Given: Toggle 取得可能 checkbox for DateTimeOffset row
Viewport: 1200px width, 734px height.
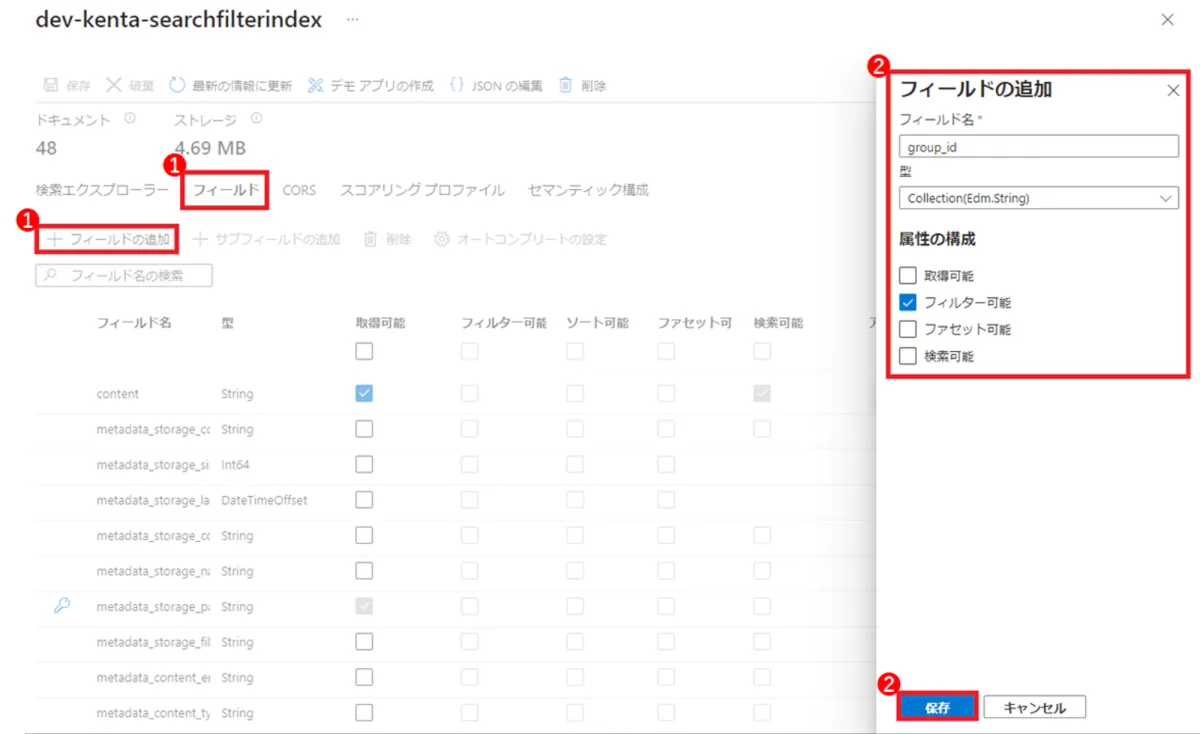Looking at the screenshot, I should [364, 500].
